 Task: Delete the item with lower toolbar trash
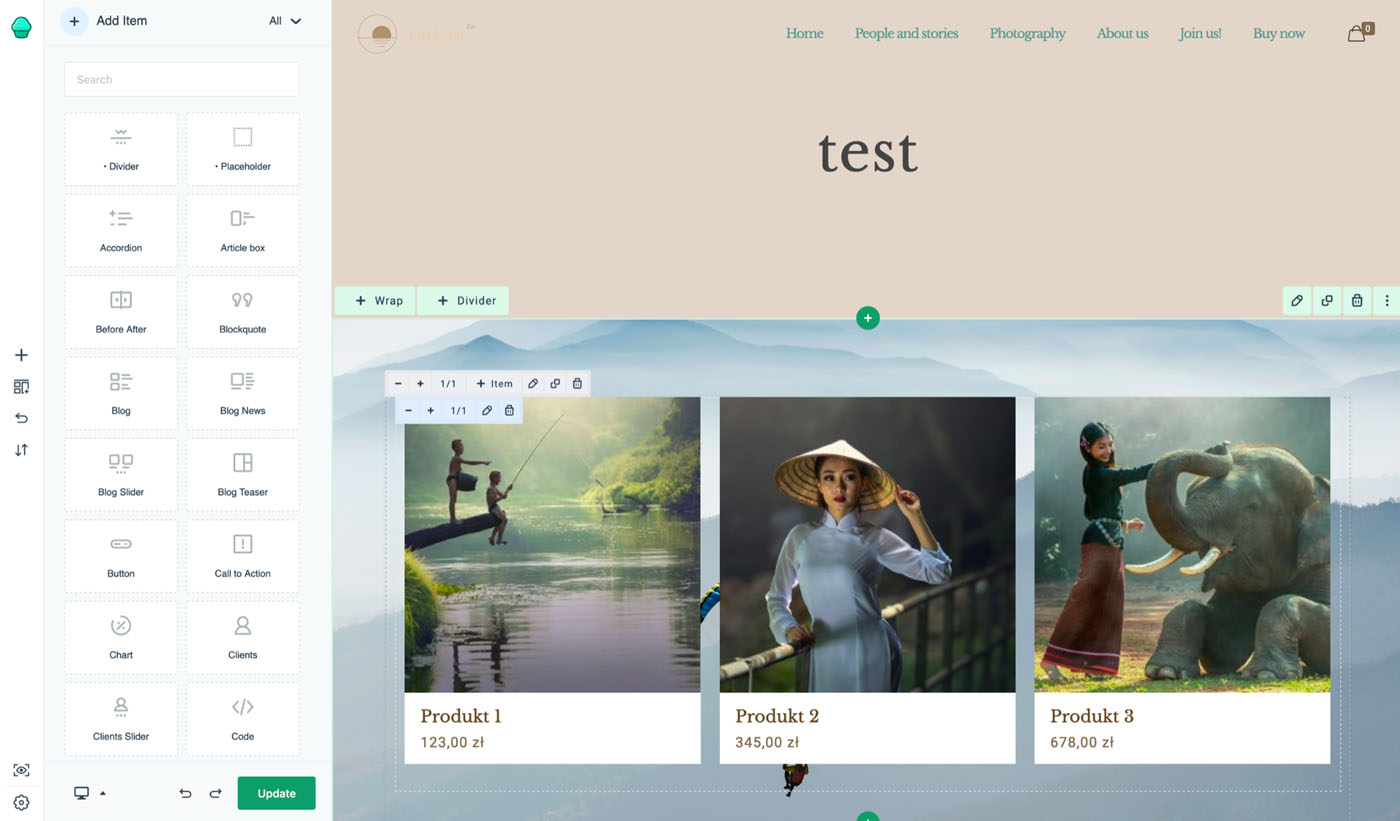pos(509,411)
